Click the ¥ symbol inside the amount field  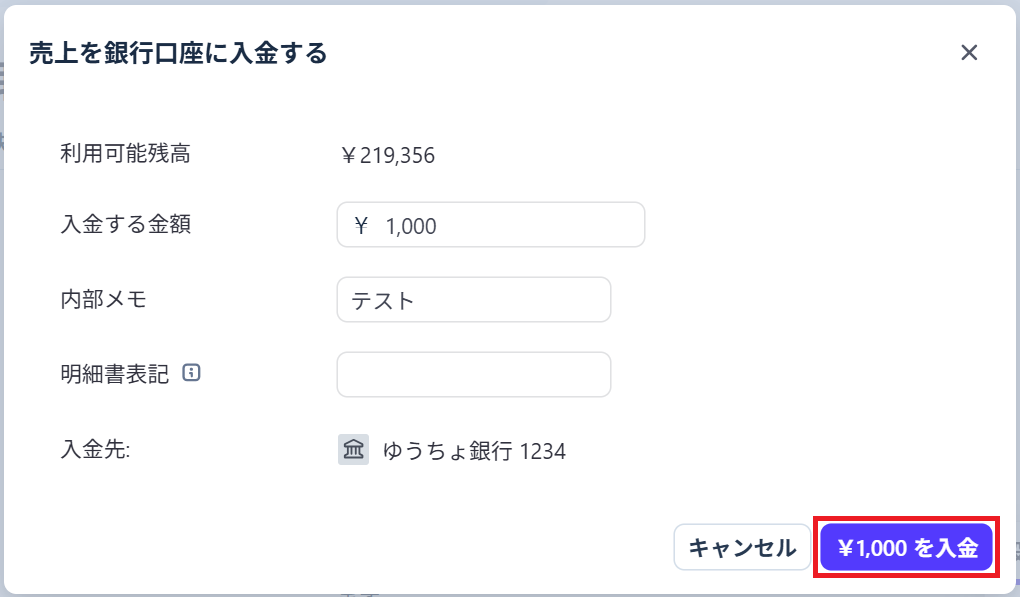coord(361,226)
